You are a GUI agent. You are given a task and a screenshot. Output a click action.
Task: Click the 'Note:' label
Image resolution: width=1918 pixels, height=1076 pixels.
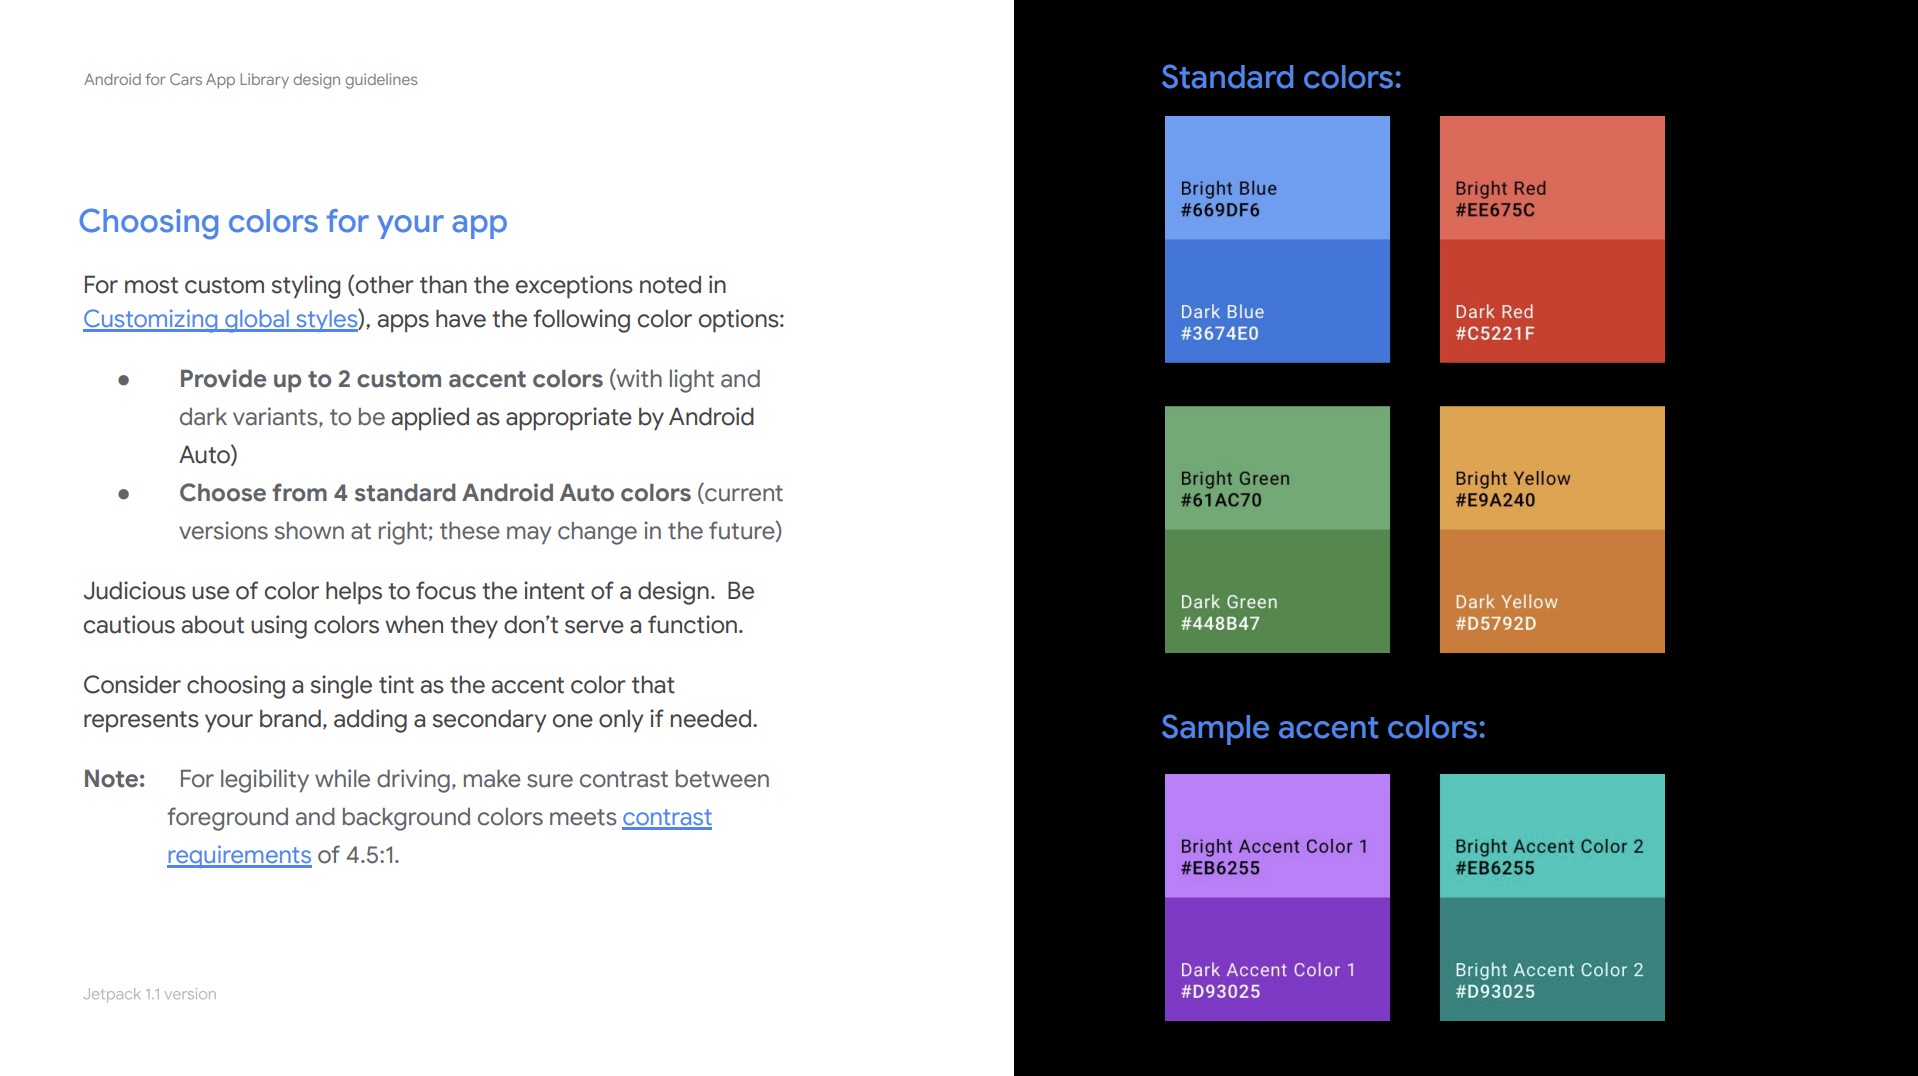(114, 779)
